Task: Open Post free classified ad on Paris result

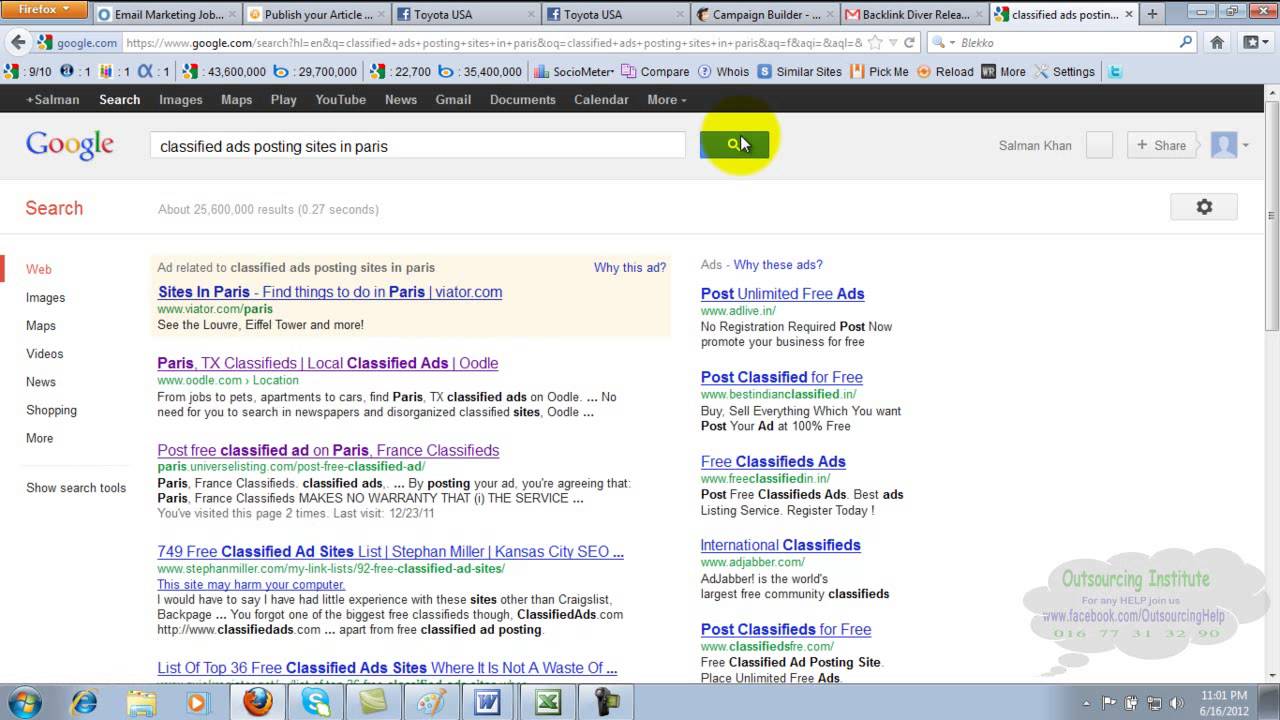Action: coord(328,450)
